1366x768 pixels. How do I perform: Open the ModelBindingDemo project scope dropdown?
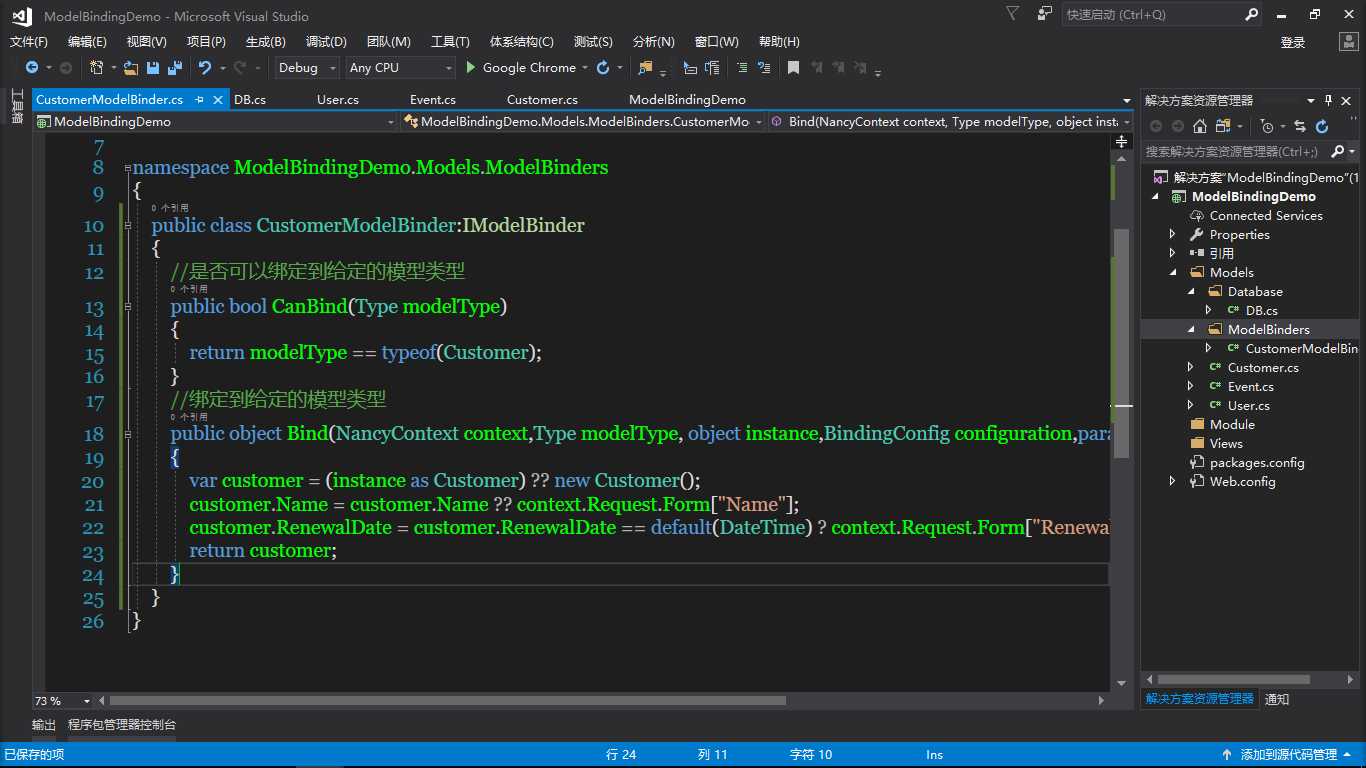click(x=215, y=122)
